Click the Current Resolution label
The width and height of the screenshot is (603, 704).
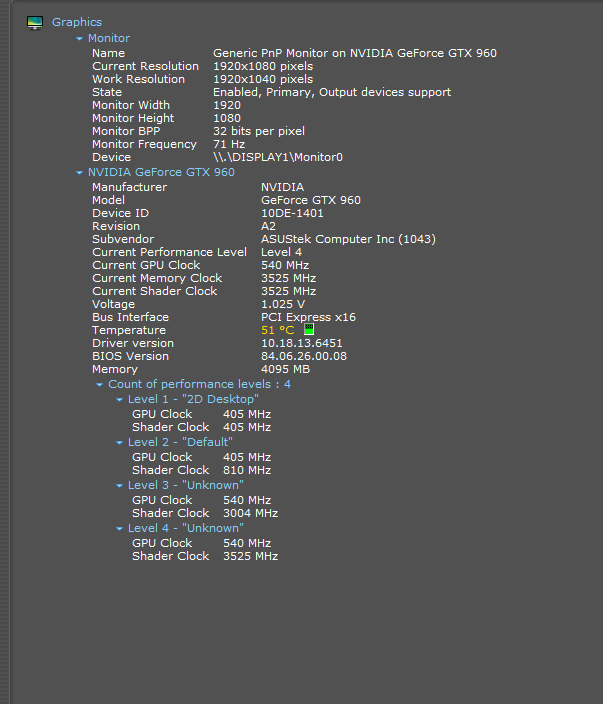145,66
